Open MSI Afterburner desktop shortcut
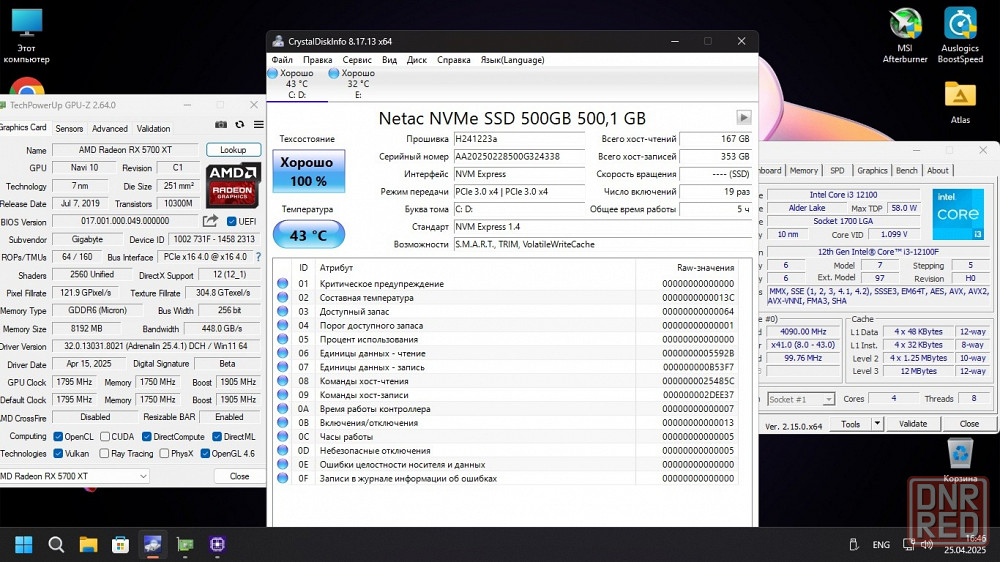This screenshot has width=1000, height=562. (905, 35)
